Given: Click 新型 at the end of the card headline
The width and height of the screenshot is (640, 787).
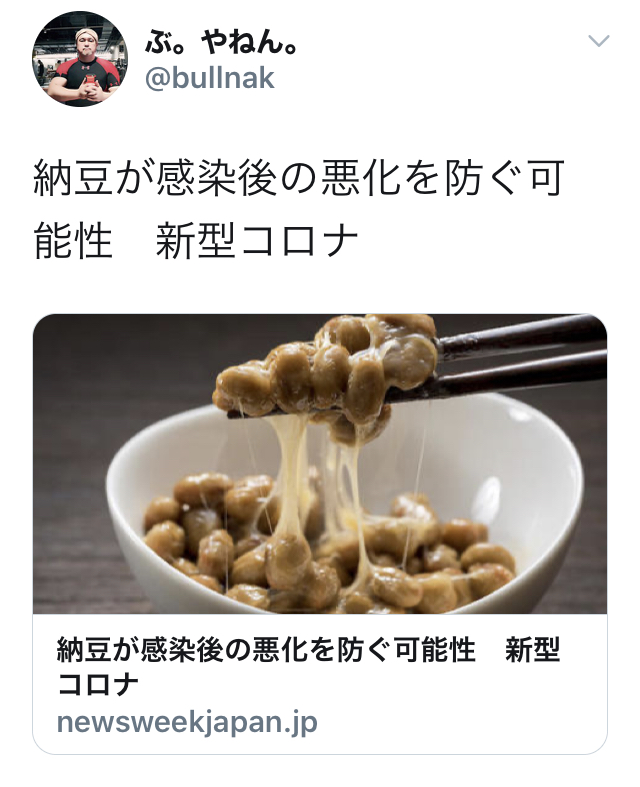Looking at the screenshot, I should (x=532, y=650).
